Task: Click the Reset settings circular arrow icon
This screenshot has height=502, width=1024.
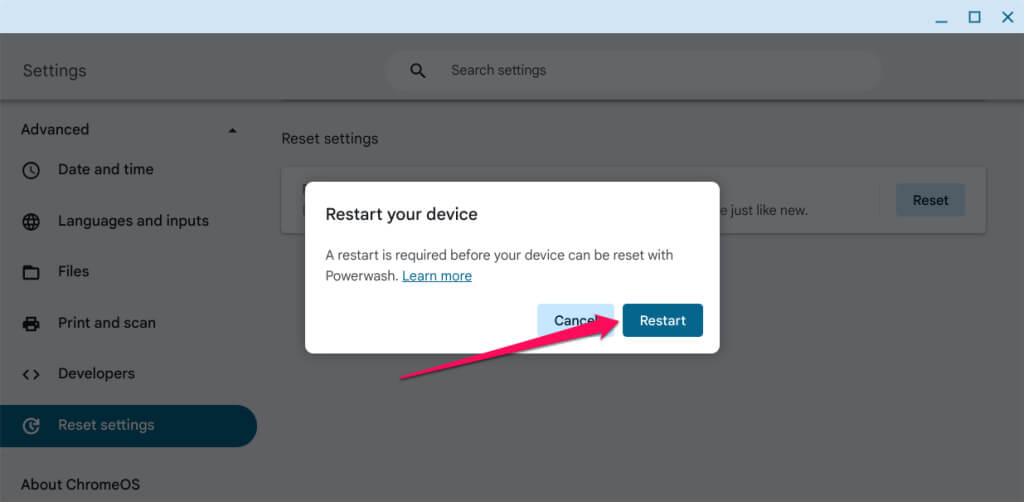Action: click(31, 426)
